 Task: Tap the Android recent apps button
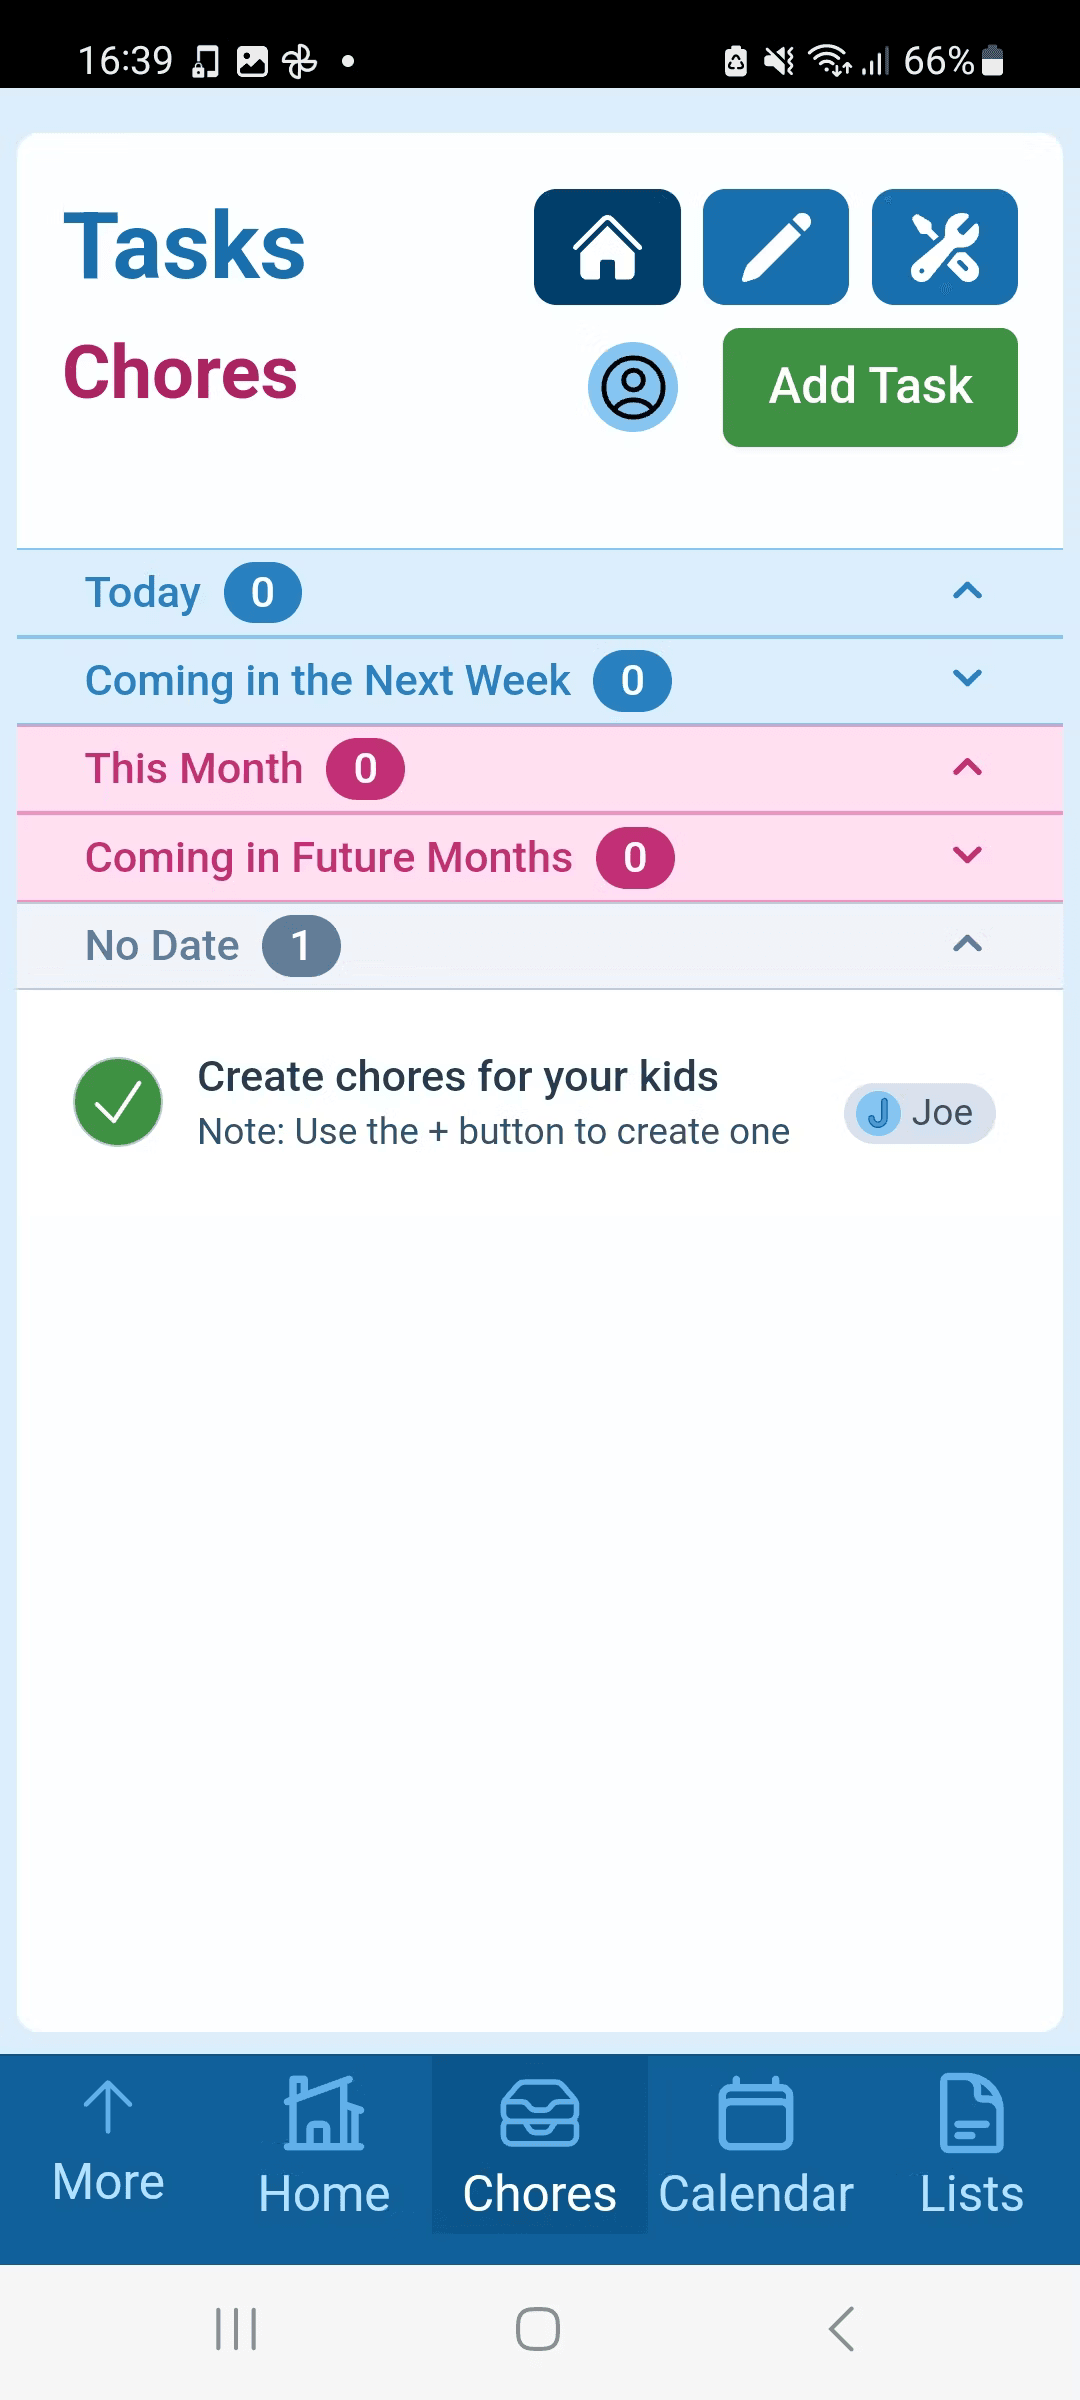(237, 2329)
